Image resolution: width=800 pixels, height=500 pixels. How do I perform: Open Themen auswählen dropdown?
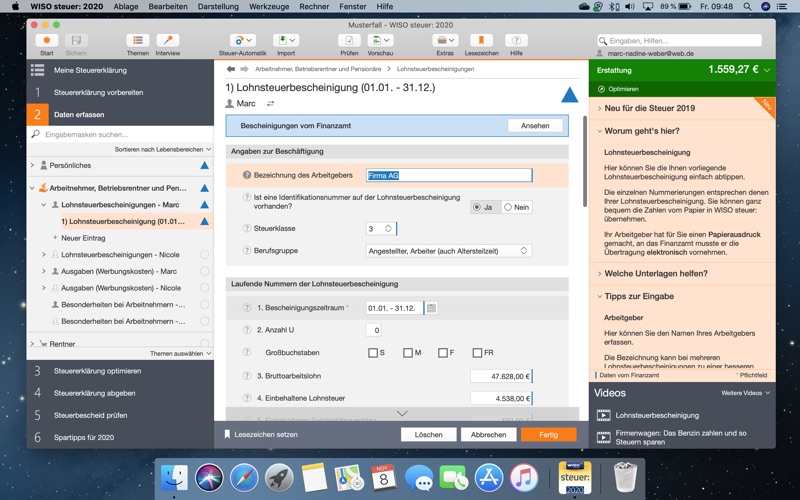(180, 354)
